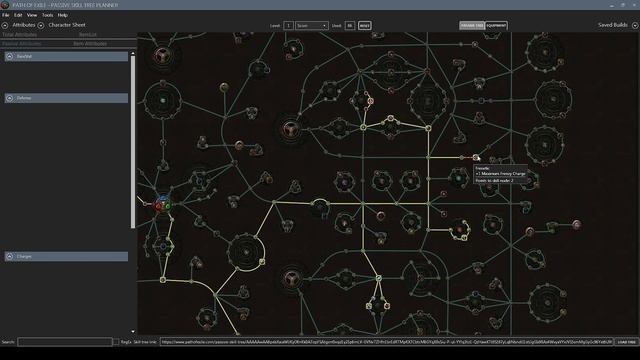Open the character class dropdown
The height and width of the screenshot is (360, 640).
pos(311,25)
